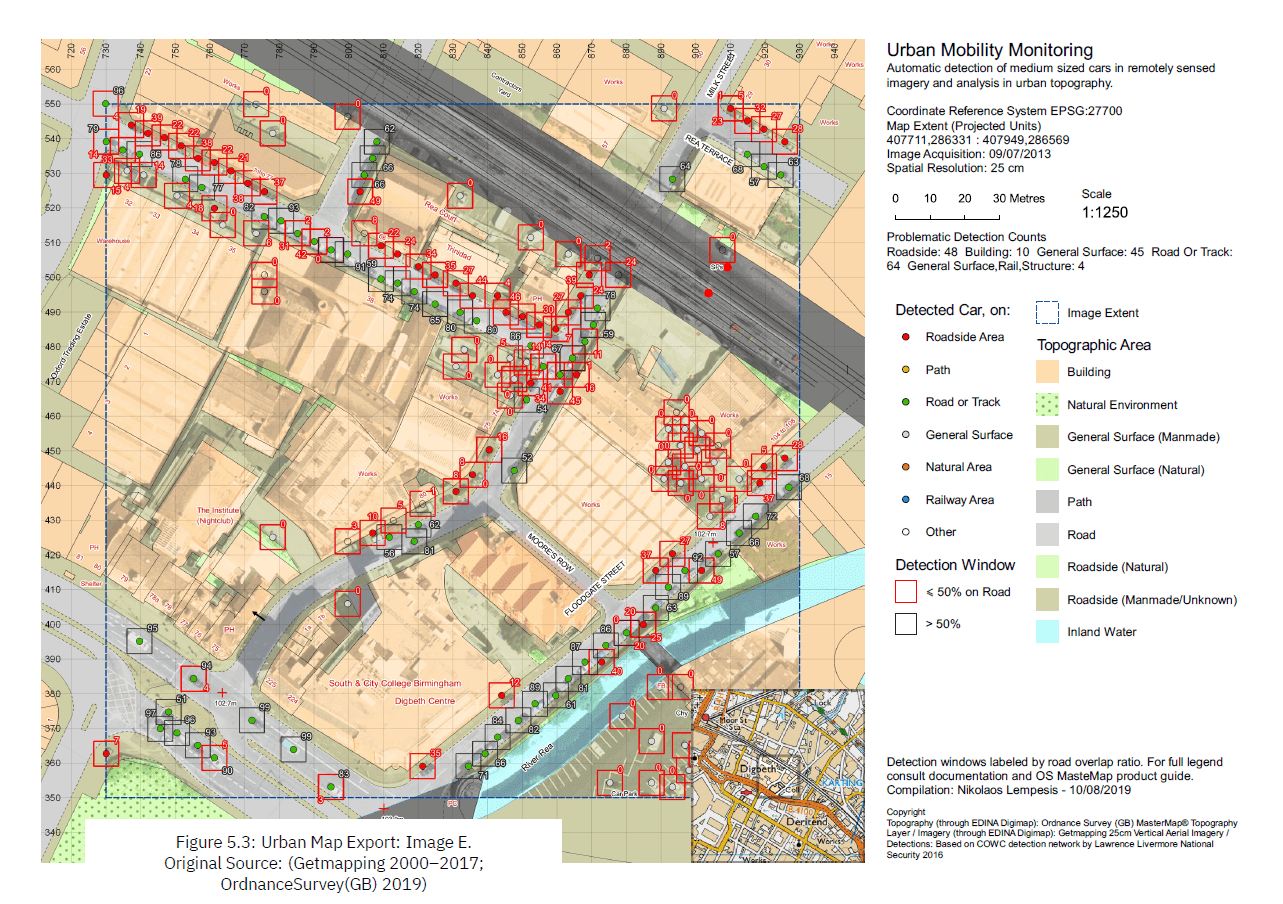The width and height of the screenshot is (1283, 904).
Task: Click the Roadside (Manmade/Unknown) swatch
Action: [x=1047, y=600]
